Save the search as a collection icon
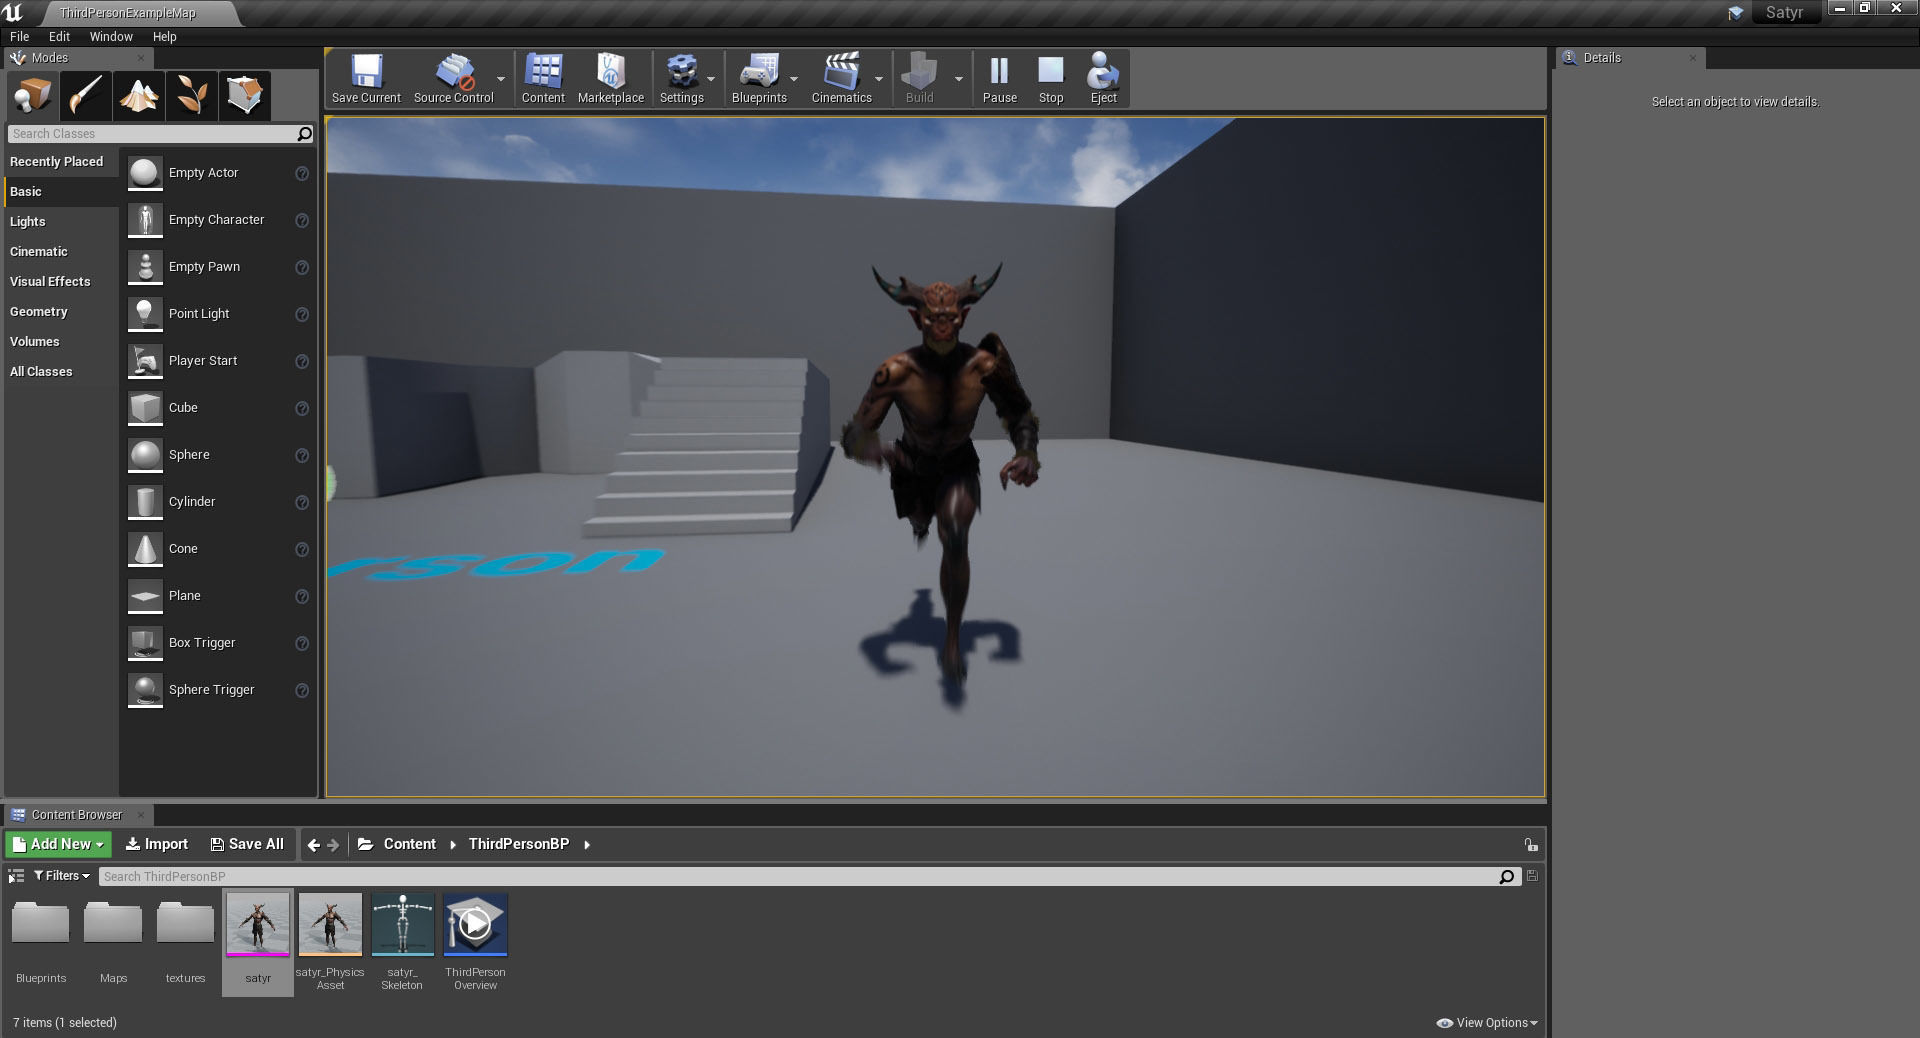The height and width of the screenshot is (1038, 1920). tap(1532, 876)
